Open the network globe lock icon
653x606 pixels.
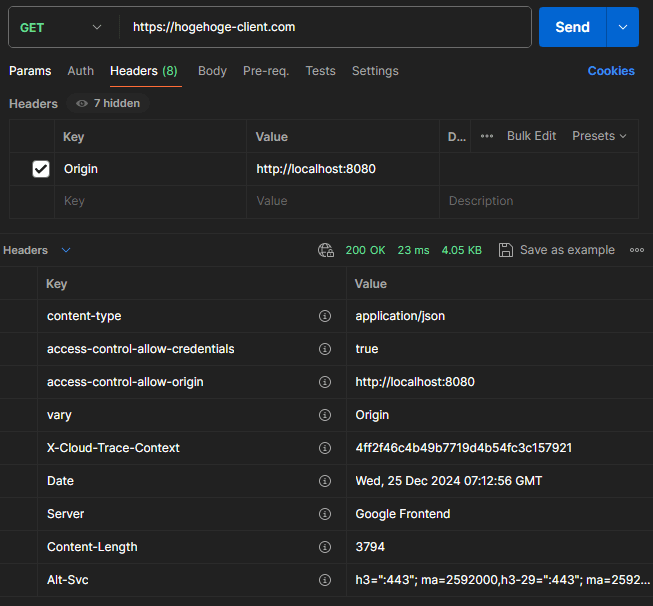[x=326, y=250]
